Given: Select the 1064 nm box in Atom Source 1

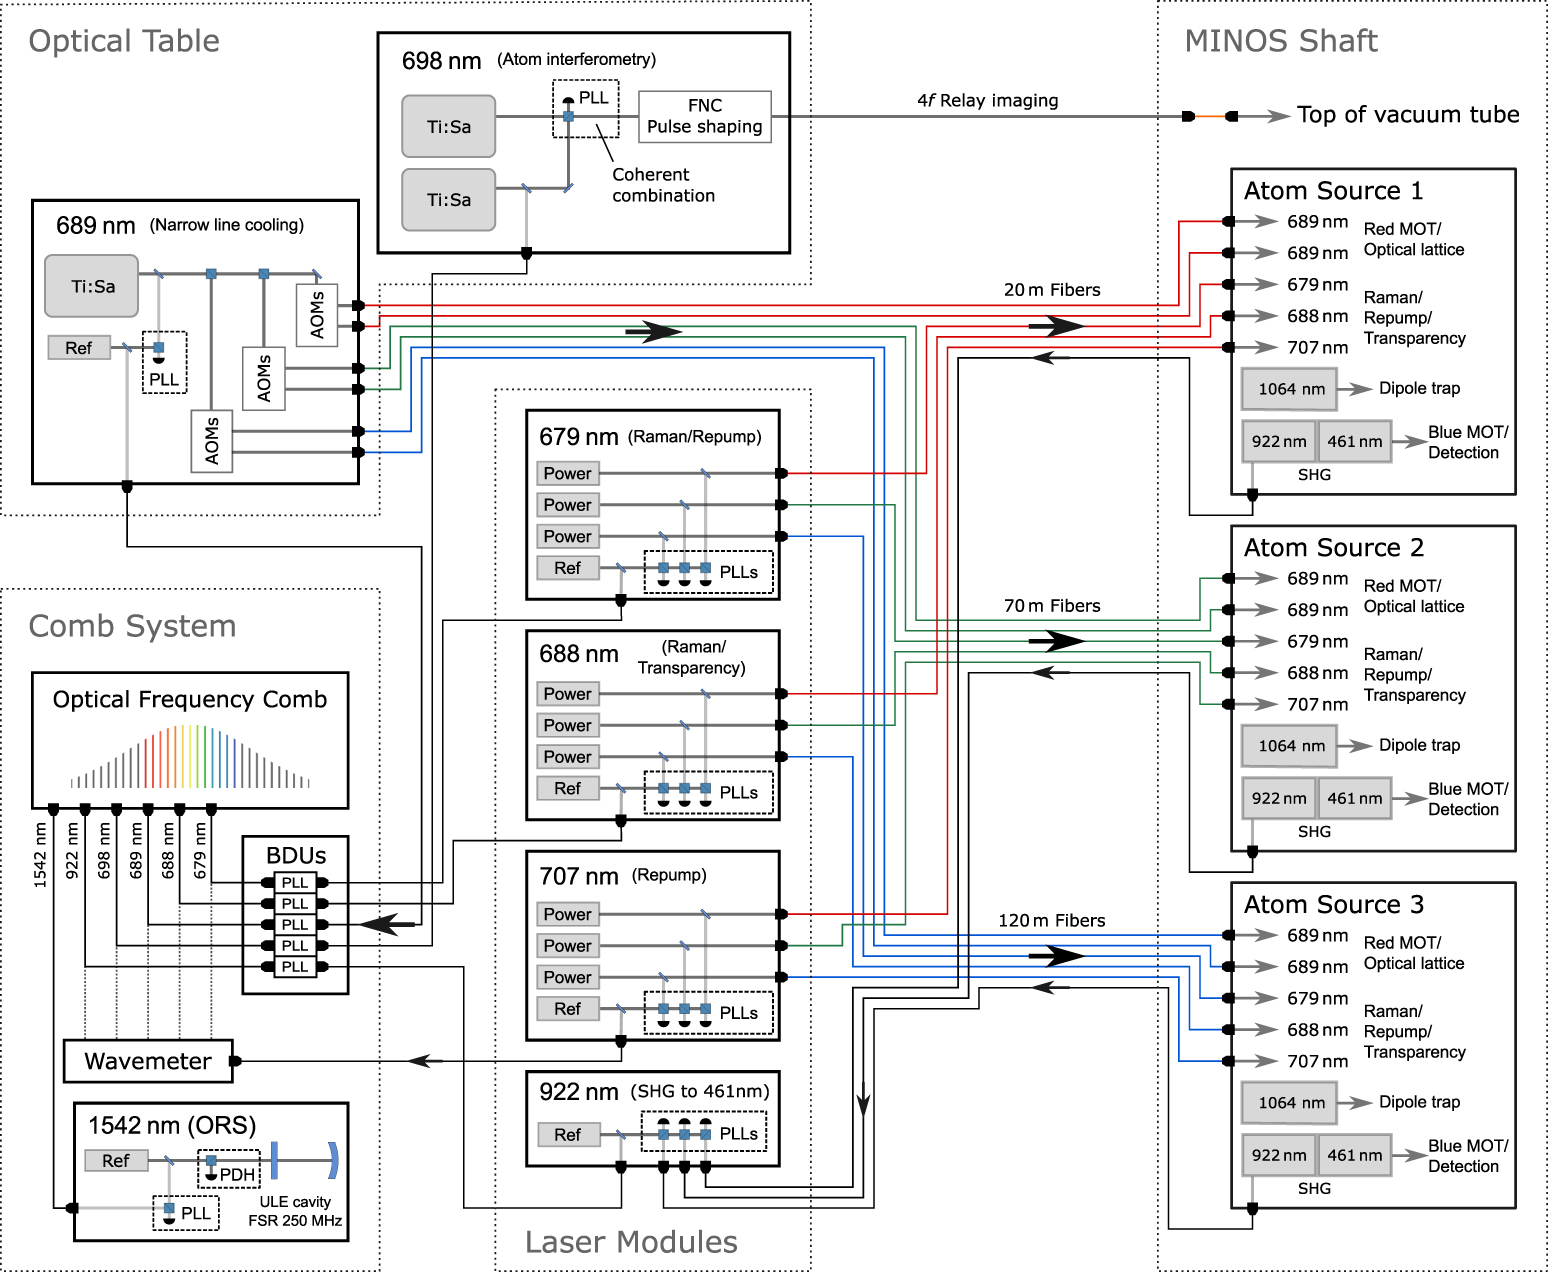Looking at the screenshot, I should click(1290, 389).
